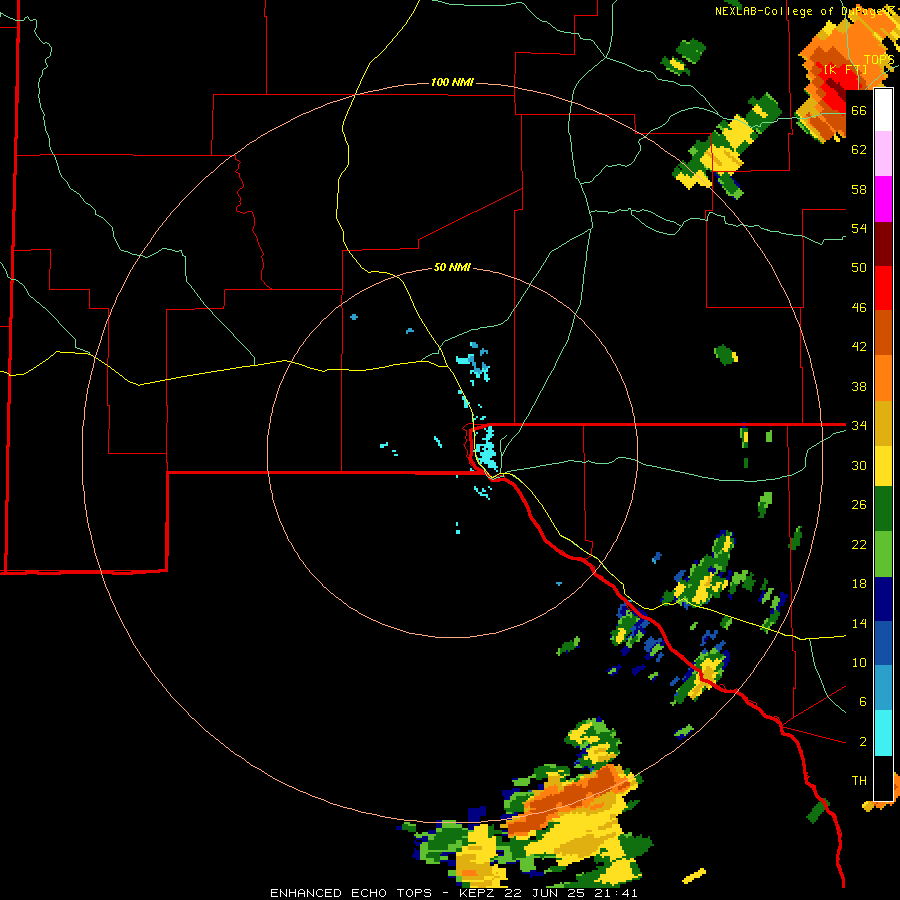Click legend value '38'

click(859, 386)
